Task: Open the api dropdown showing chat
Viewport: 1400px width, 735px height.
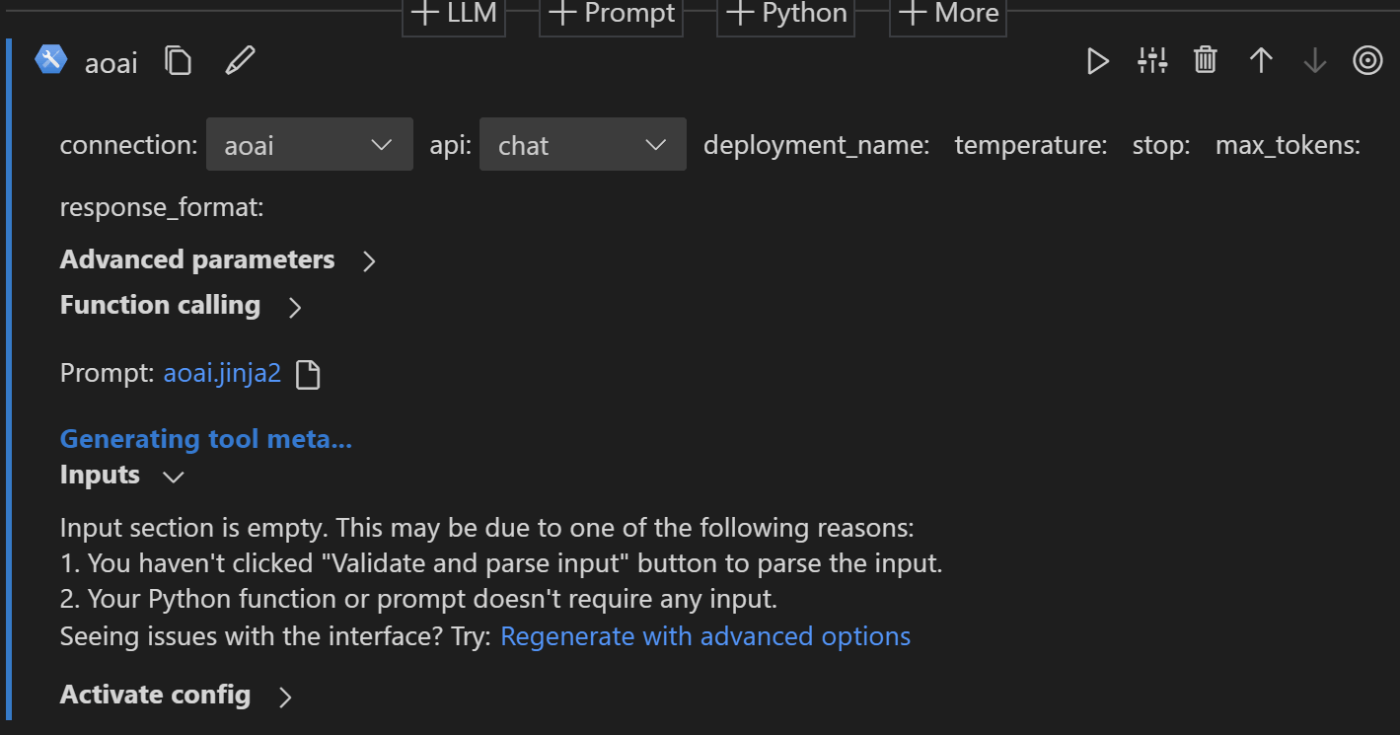Action: 582,145
